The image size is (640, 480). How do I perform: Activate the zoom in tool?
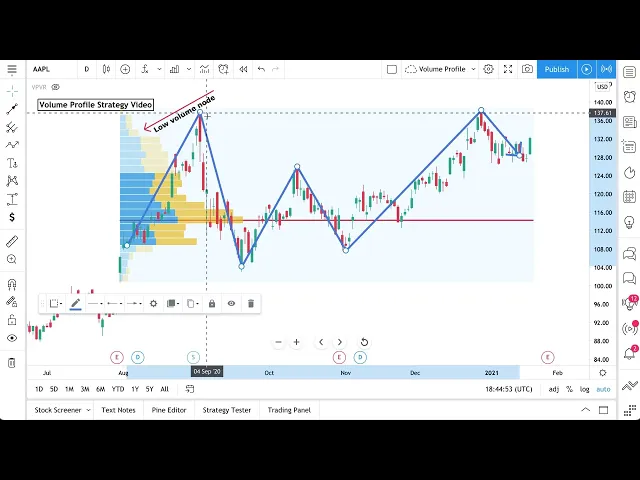click(x=12, y=259)
